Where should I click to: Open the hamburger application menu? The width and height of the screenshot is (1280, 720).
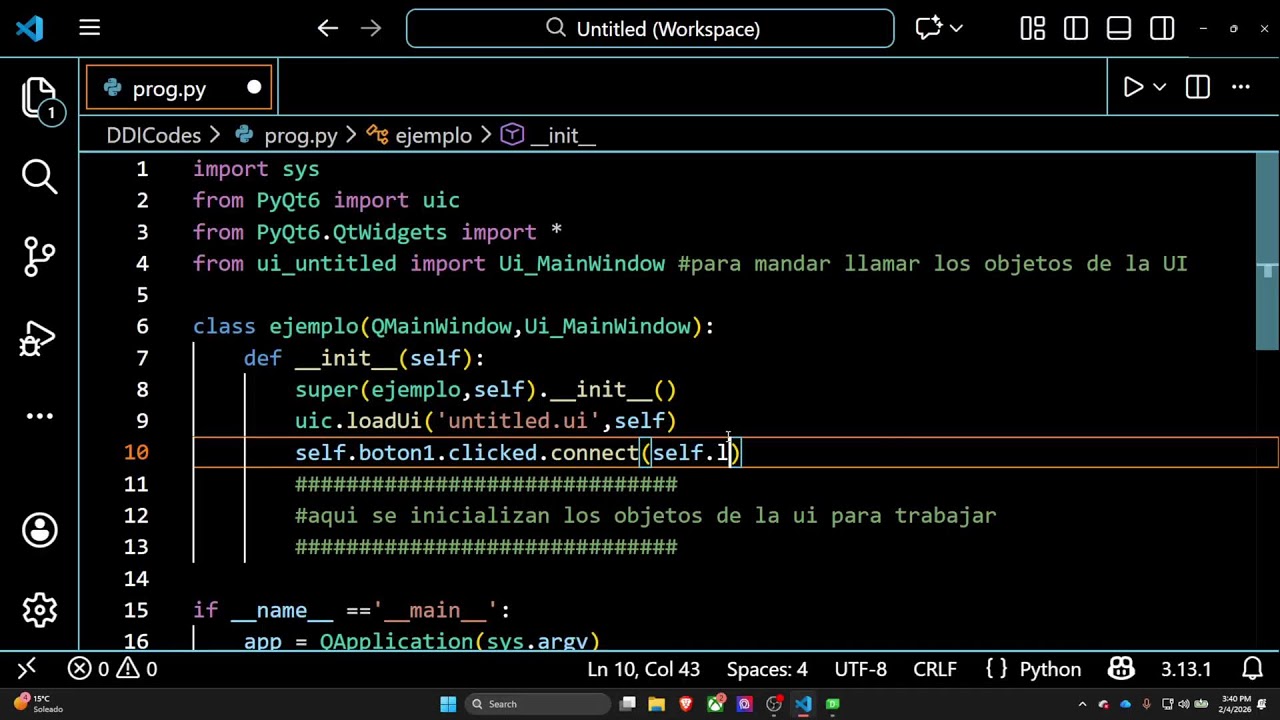[x=90, y=29]
